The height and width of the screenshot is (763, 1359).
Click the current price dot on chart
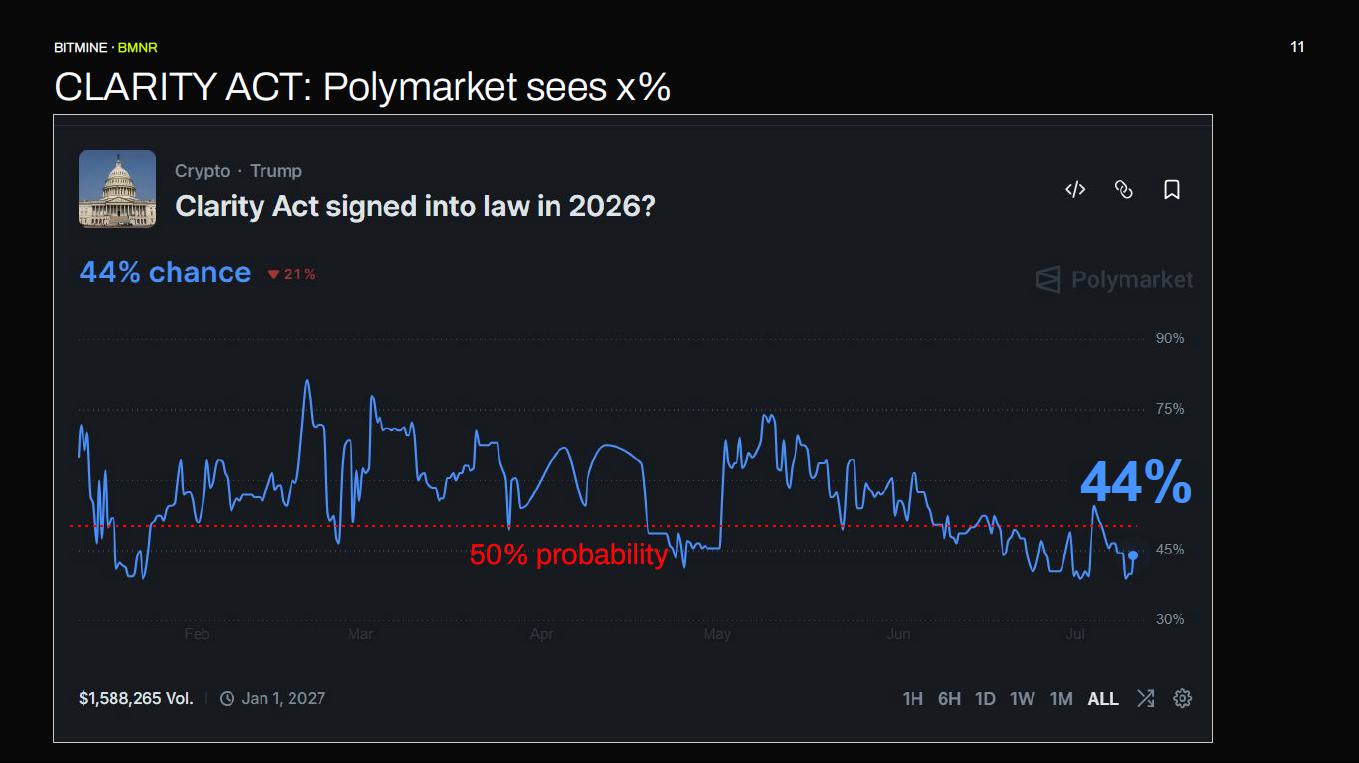point(1132,555)
